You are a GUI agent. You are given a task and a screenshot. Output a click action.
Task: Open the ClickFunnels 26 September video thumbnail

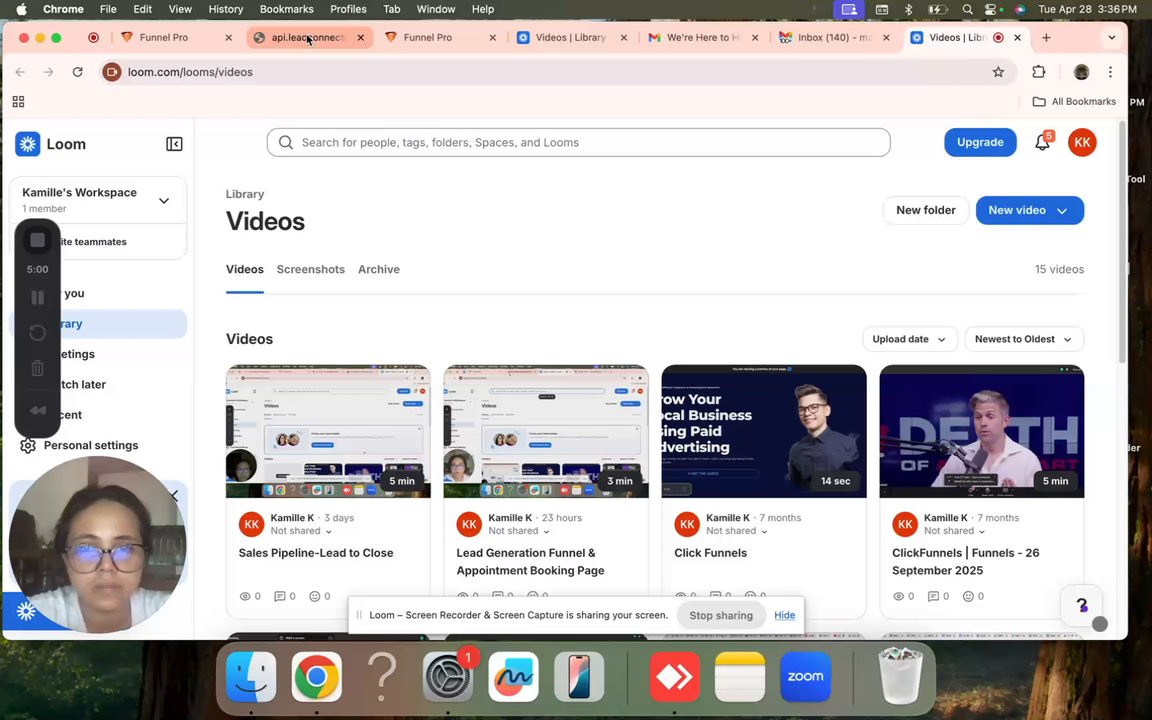click(982, 431)
